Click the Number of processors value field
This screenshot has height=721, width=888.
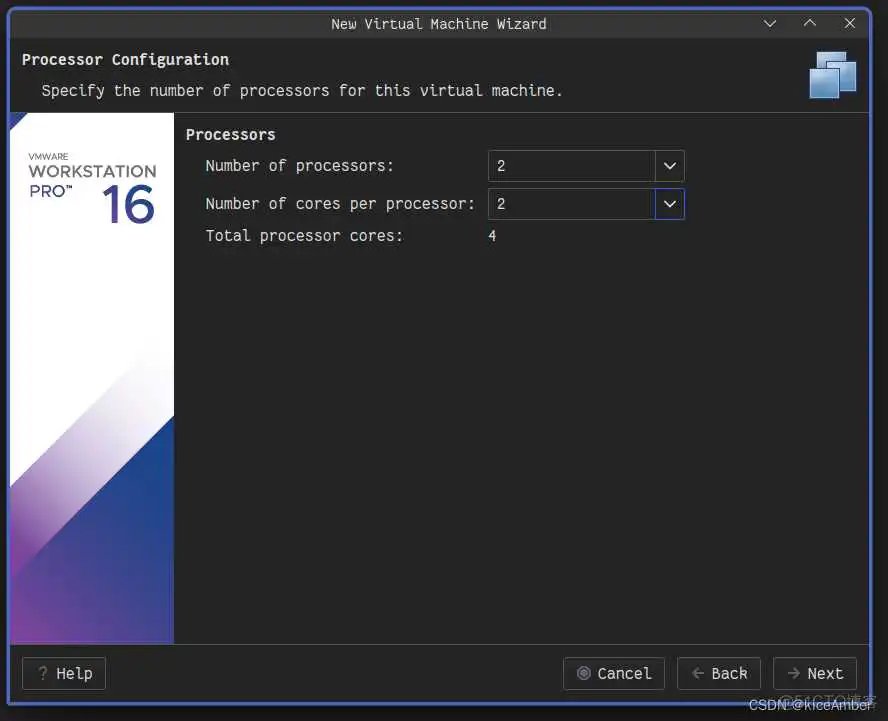pyautogui.click(x=570, y=165)
